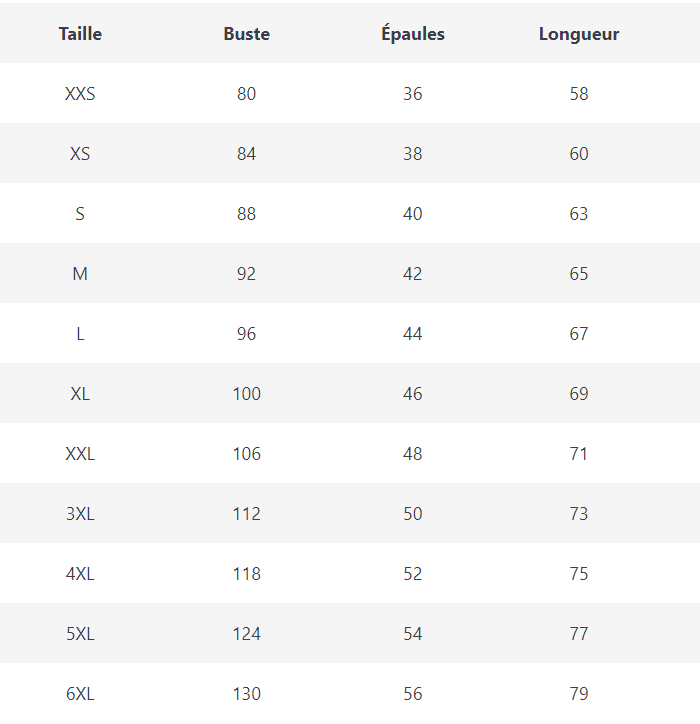
Task: Select the XXL size label
Action: tap(80, 454)
